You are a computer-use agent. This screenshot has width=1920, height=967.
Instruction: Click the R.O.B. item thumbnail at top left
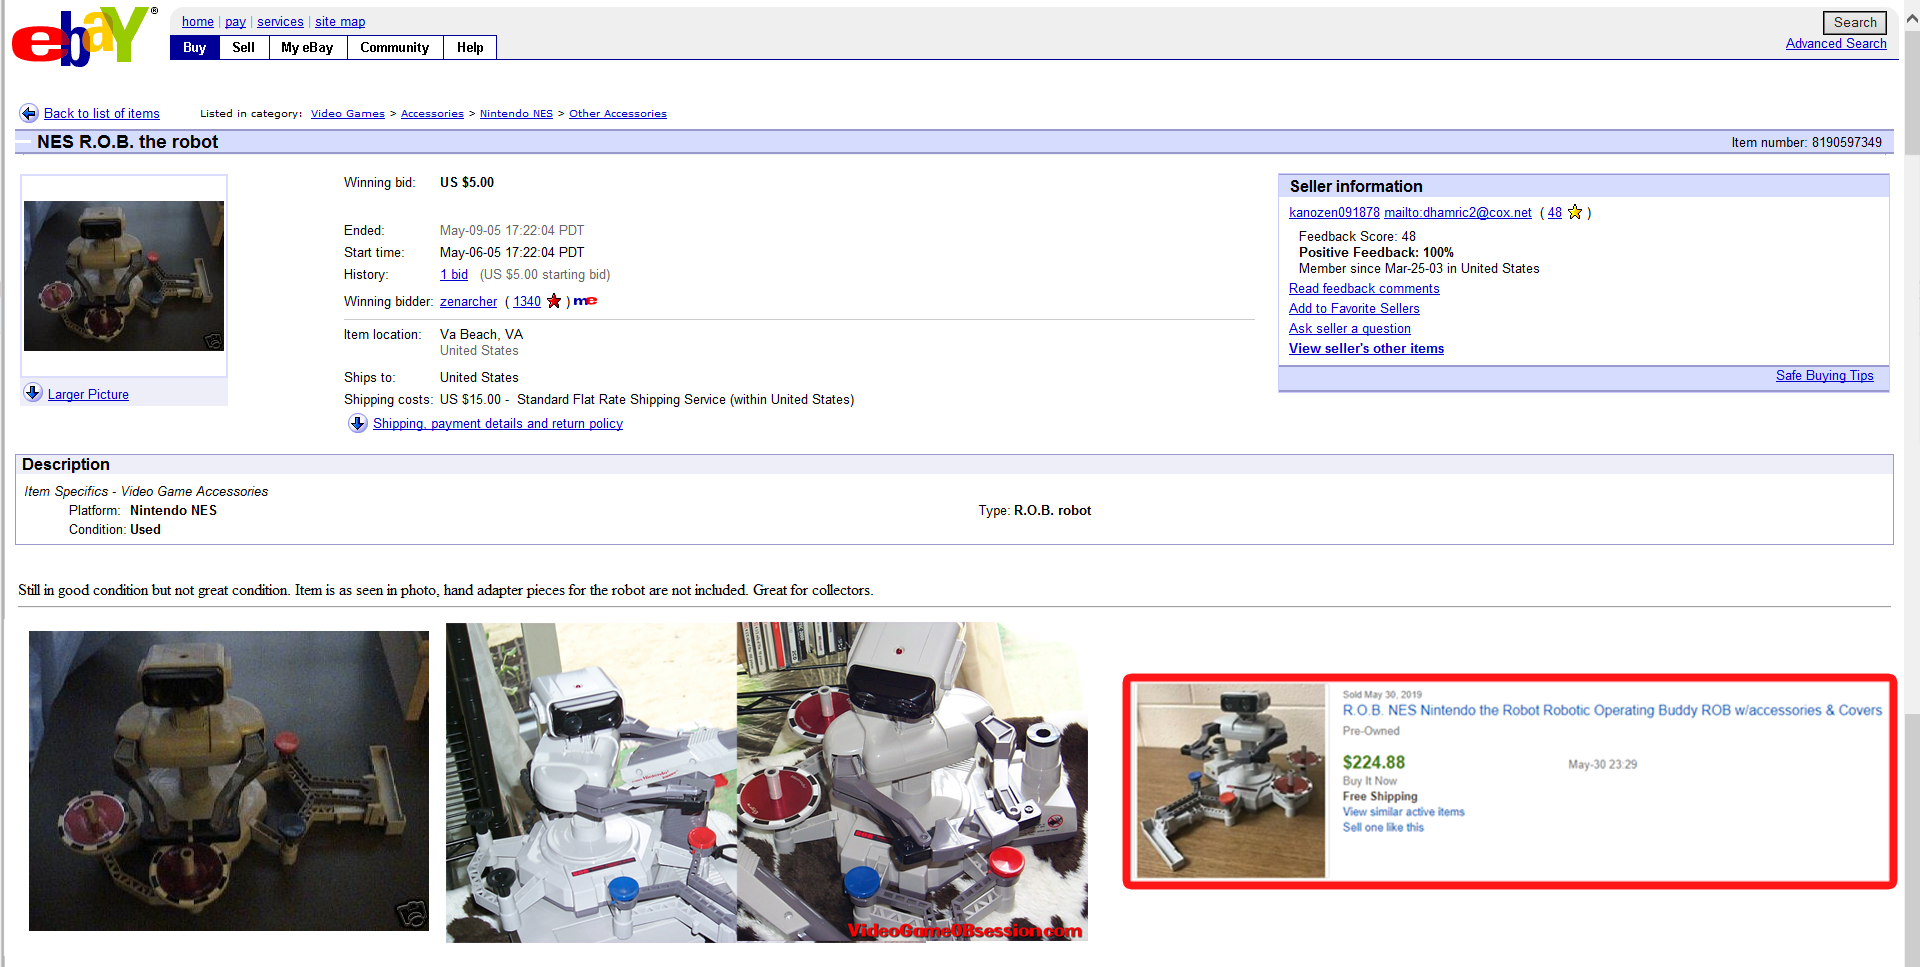click(124, 276)
